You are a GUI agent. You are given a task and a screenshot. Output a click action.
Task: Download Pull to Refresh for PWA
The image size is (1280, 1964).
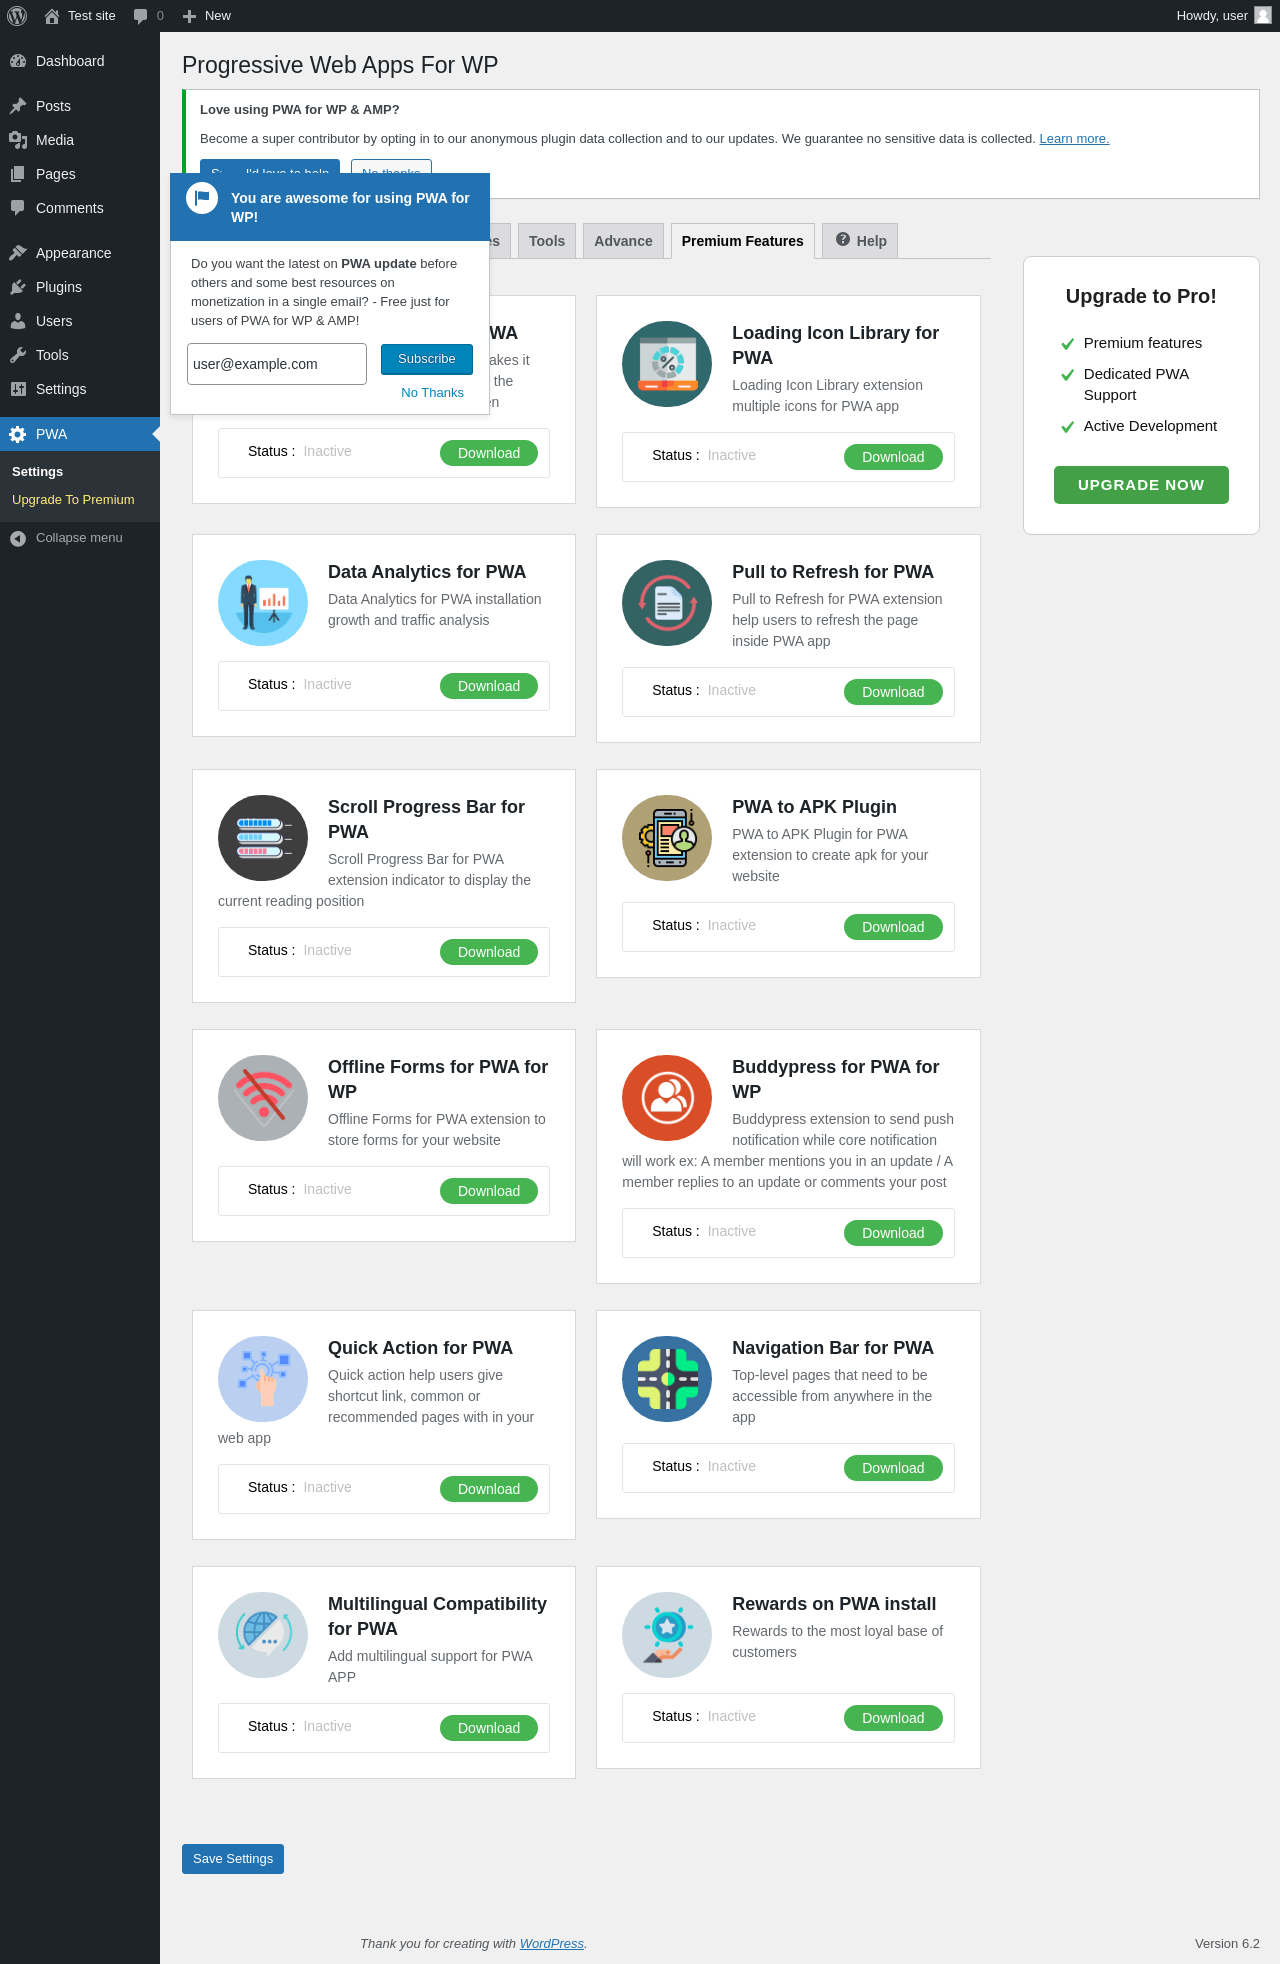(x=893, y=692)
